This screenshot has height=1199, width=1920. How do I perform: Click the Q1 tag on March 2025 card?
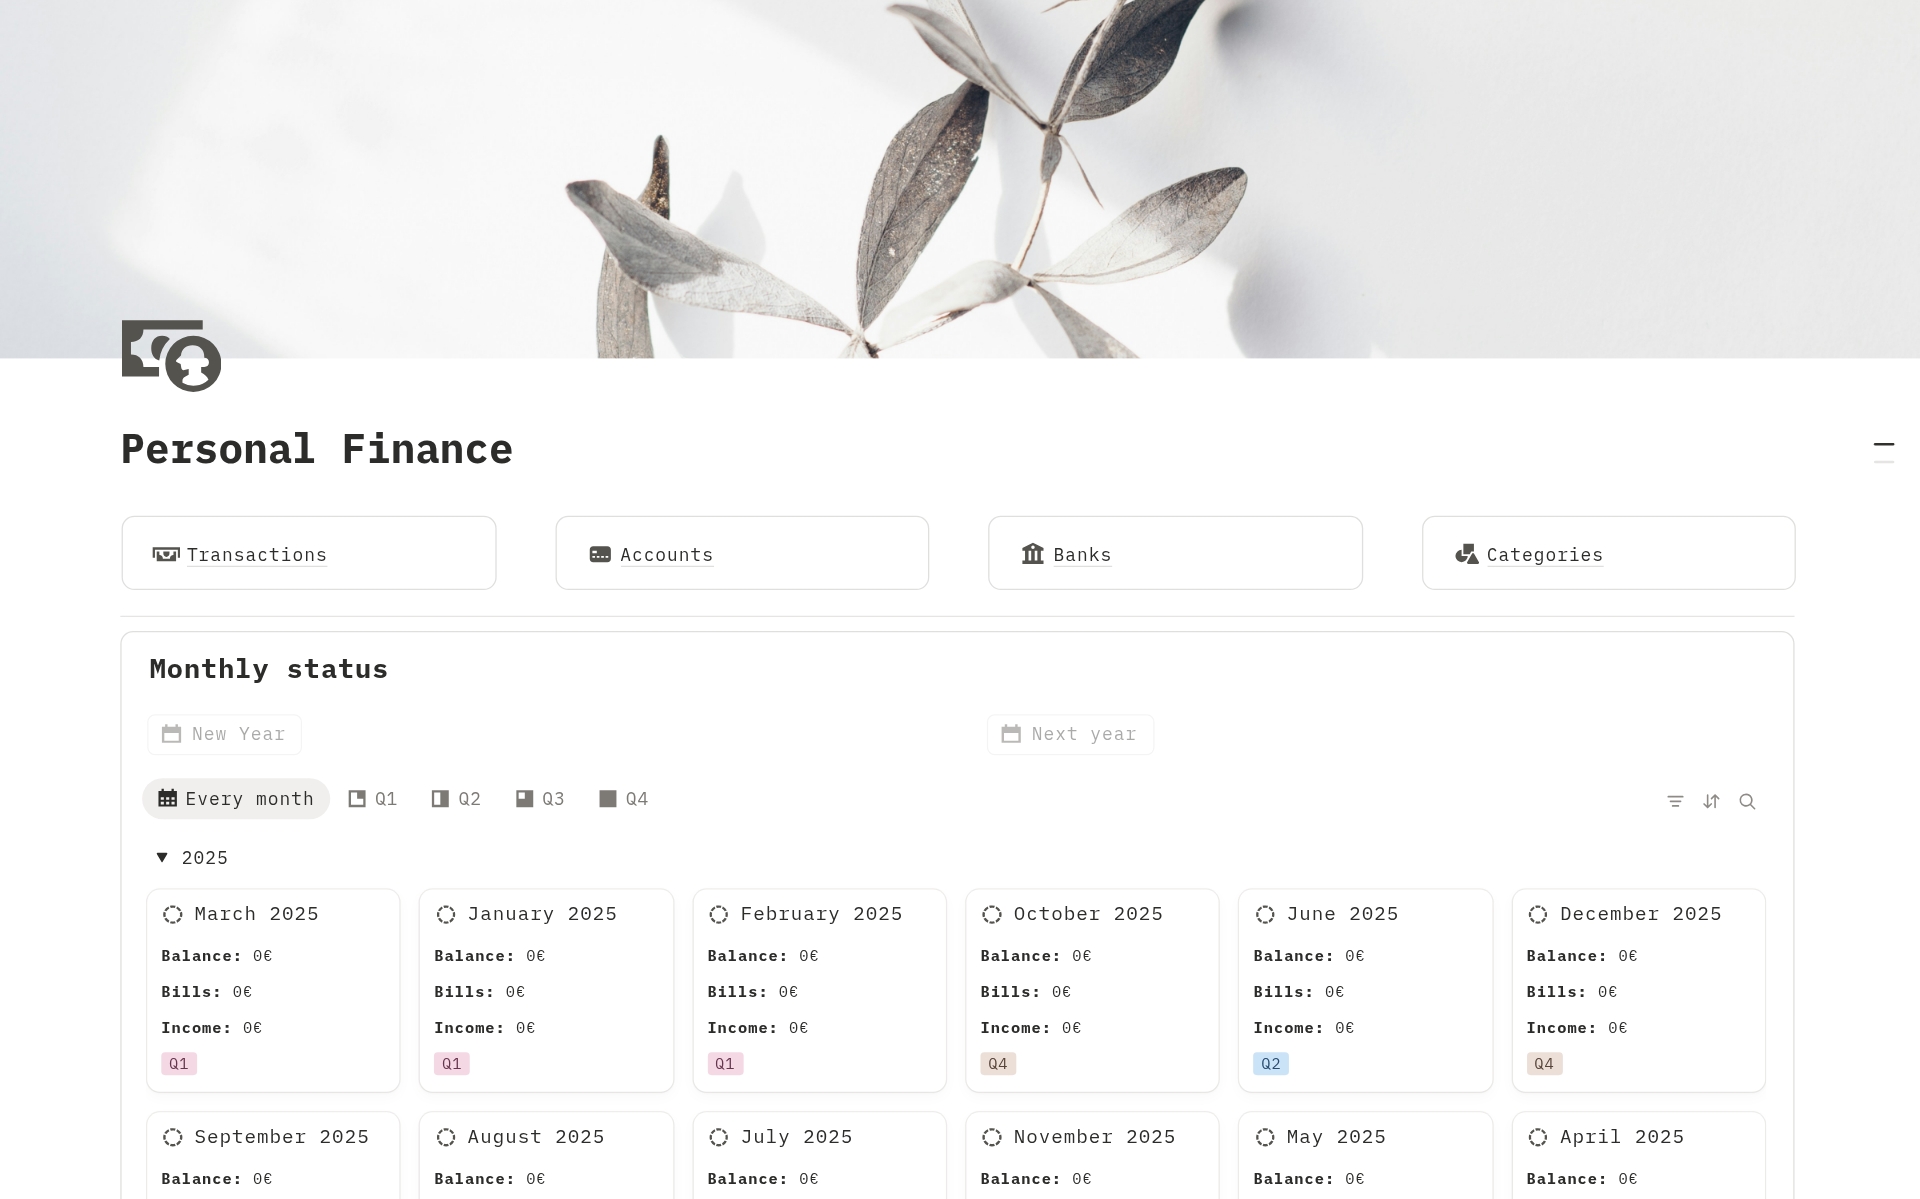[179, 1064]
